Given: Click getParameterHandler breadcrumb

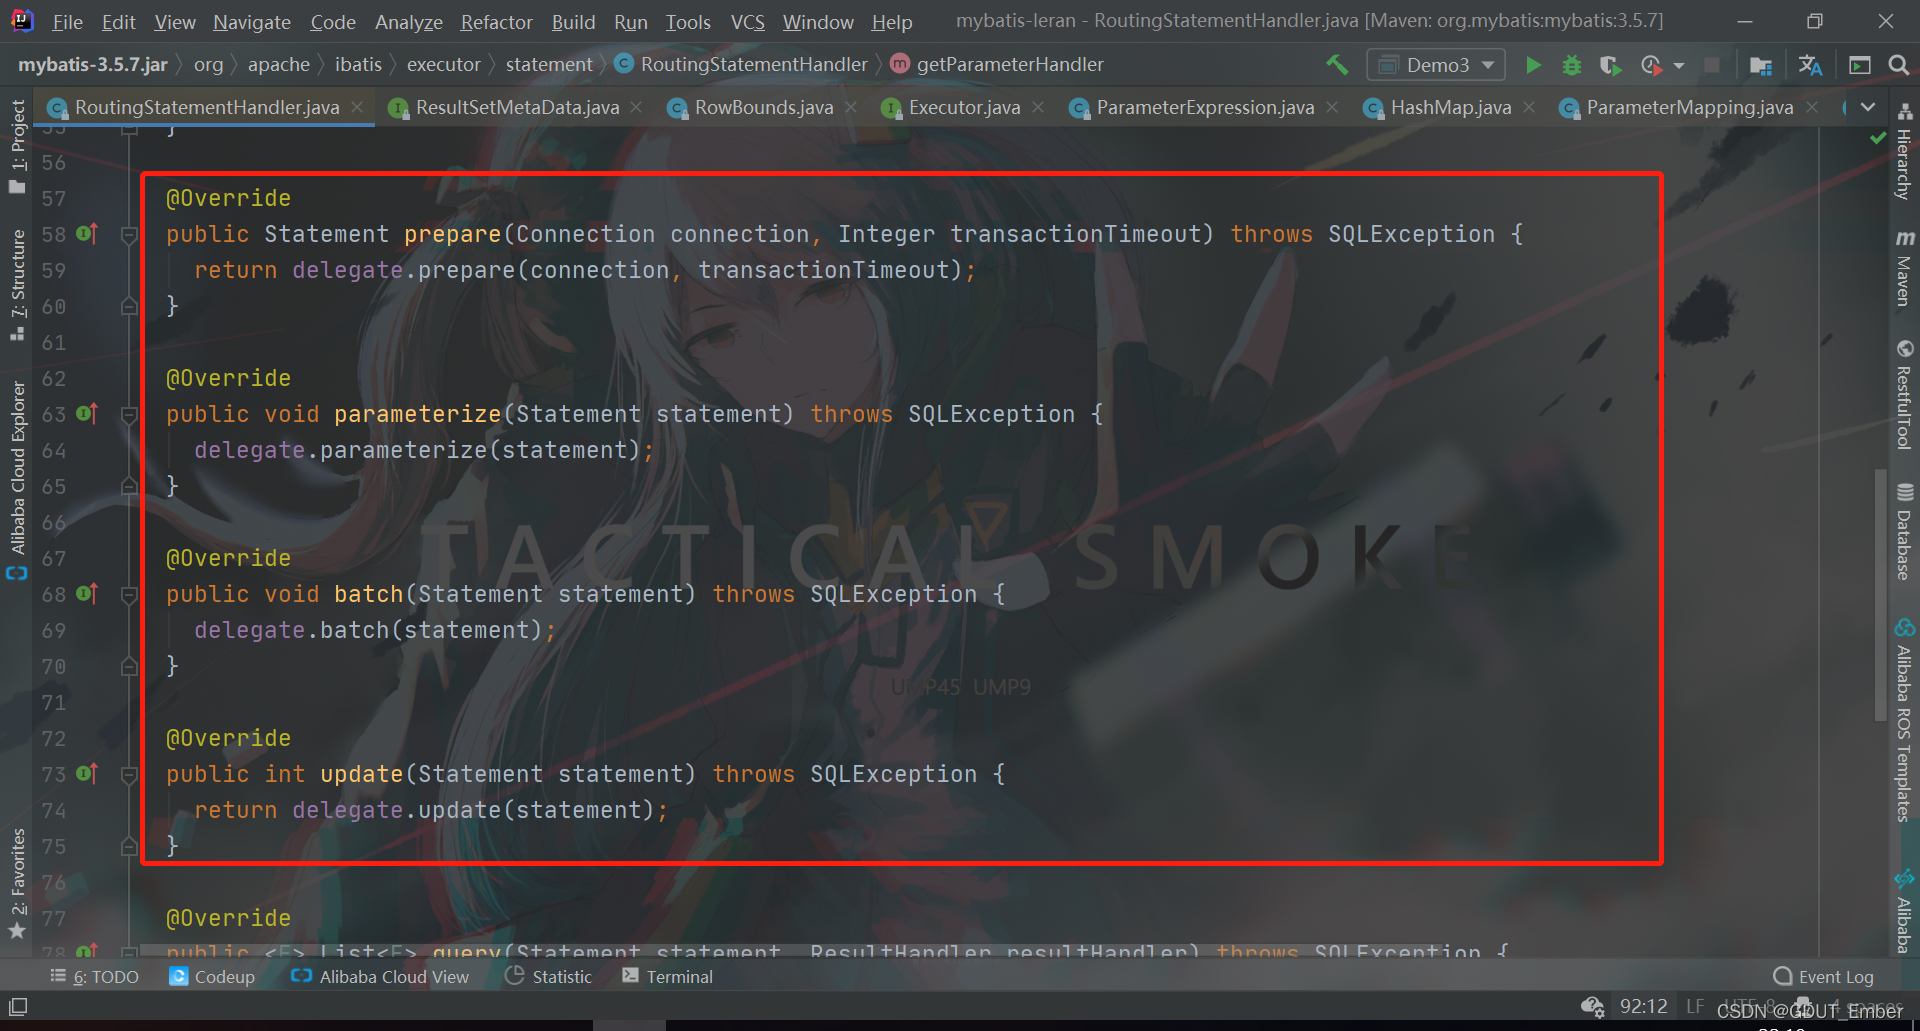Looking at the screenshot, I should click(998, 65).
